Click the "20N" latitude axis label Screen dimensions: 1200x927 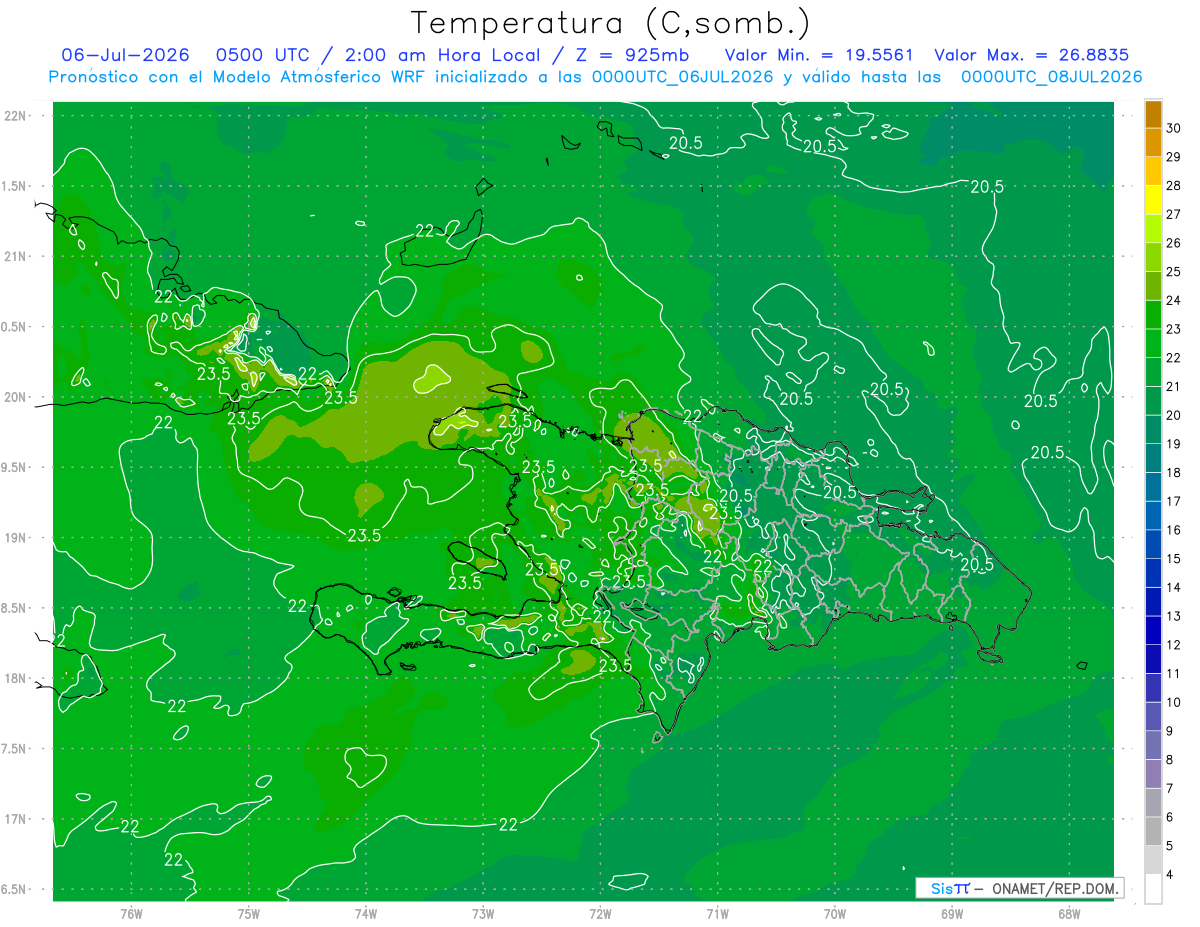[x=16, y=397]
